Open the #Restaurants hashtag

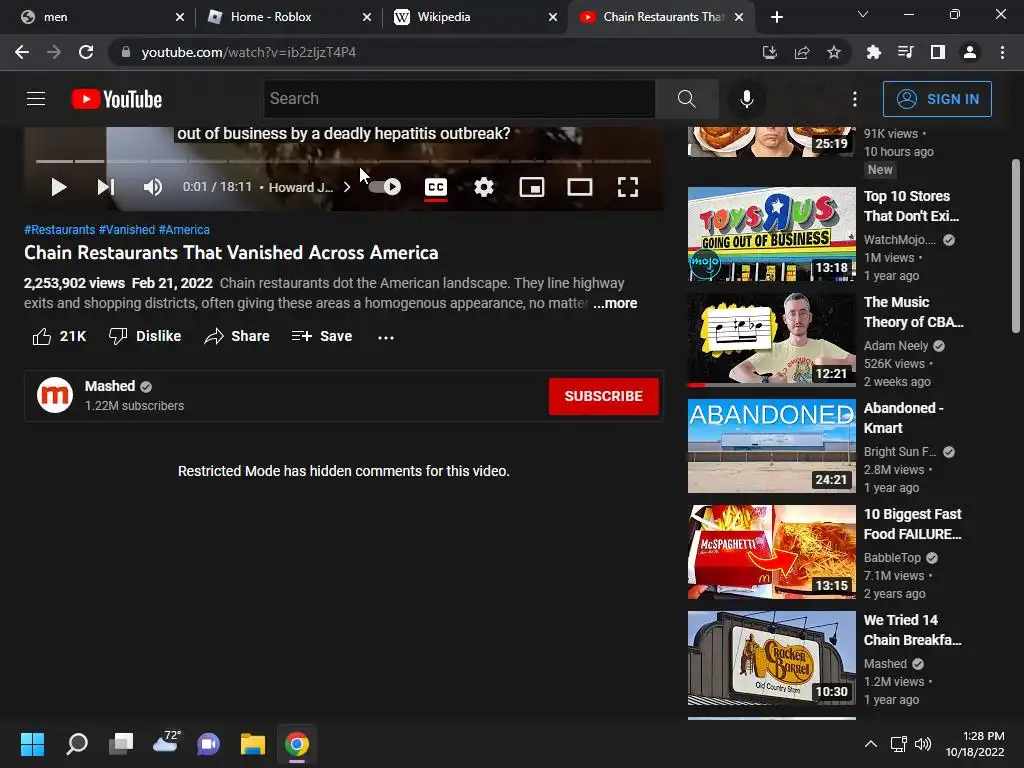(x=59, y=230)
